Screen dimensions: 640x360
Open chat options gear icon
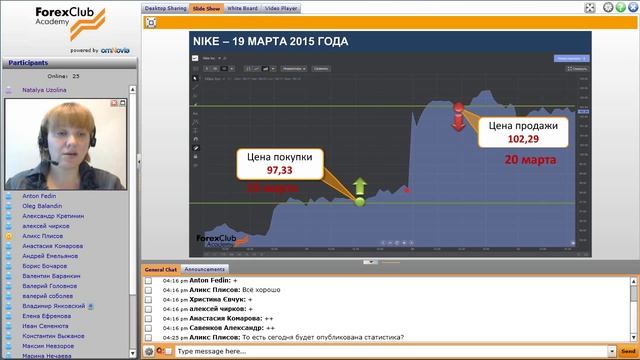[x=149, y=351]
